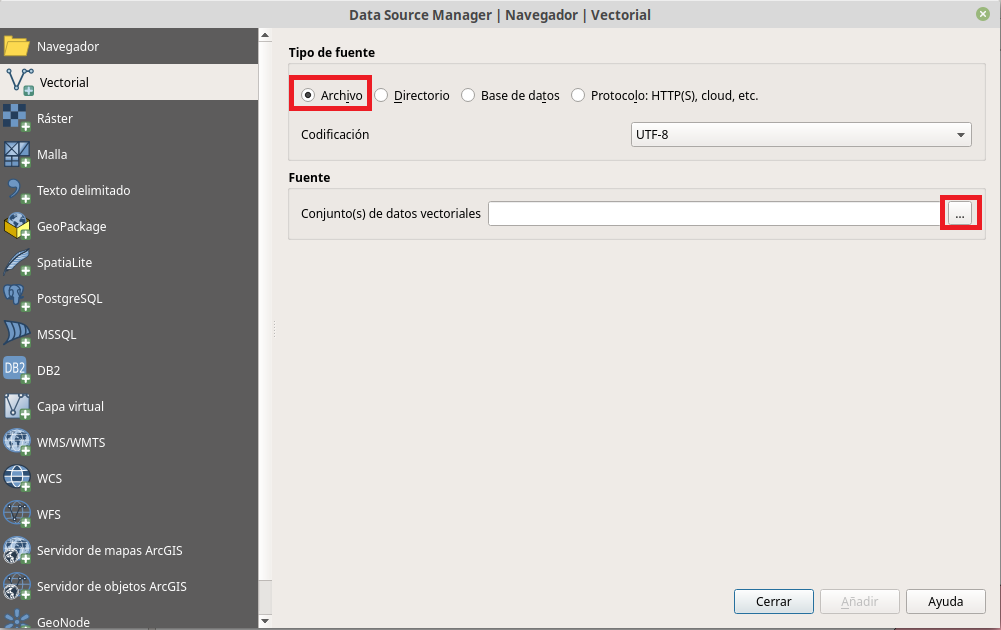This screenshot has width=1001, height=630.
Task: Switch to Capa virtual sidebar entry
Action: [70, 406]
